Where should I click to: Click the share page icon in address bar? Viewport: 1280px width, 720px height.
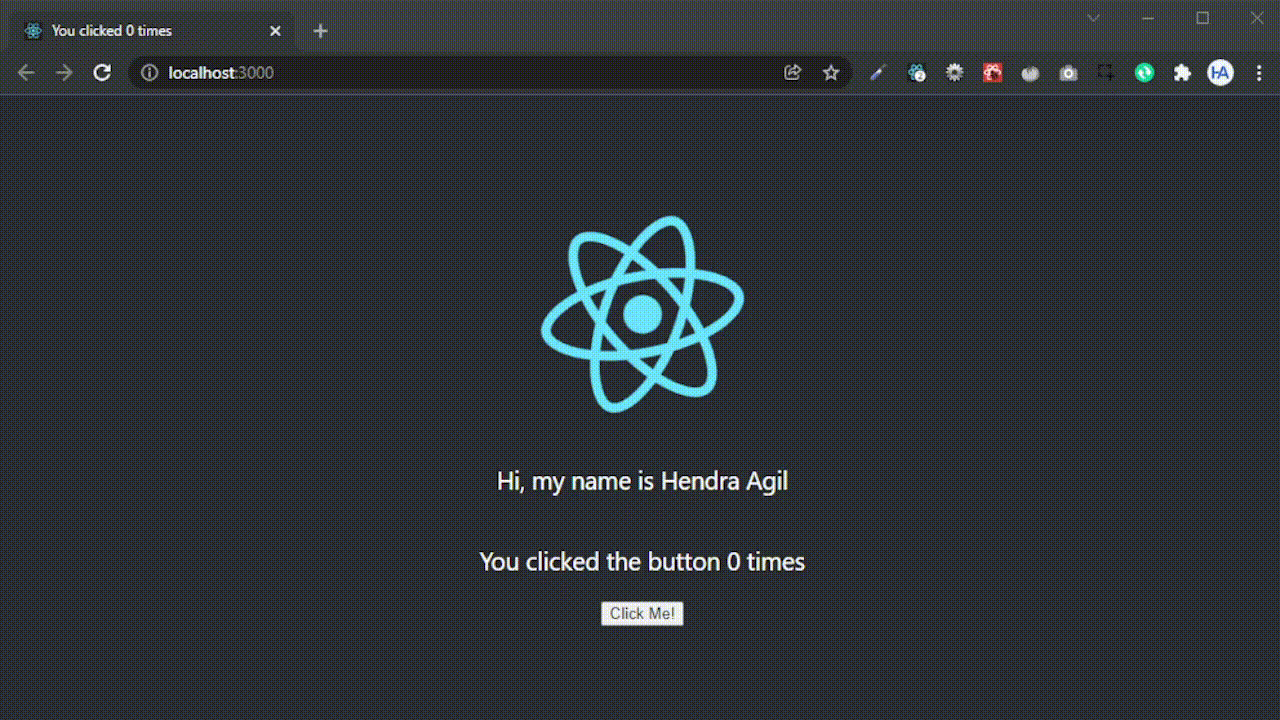tap(792, 73)
